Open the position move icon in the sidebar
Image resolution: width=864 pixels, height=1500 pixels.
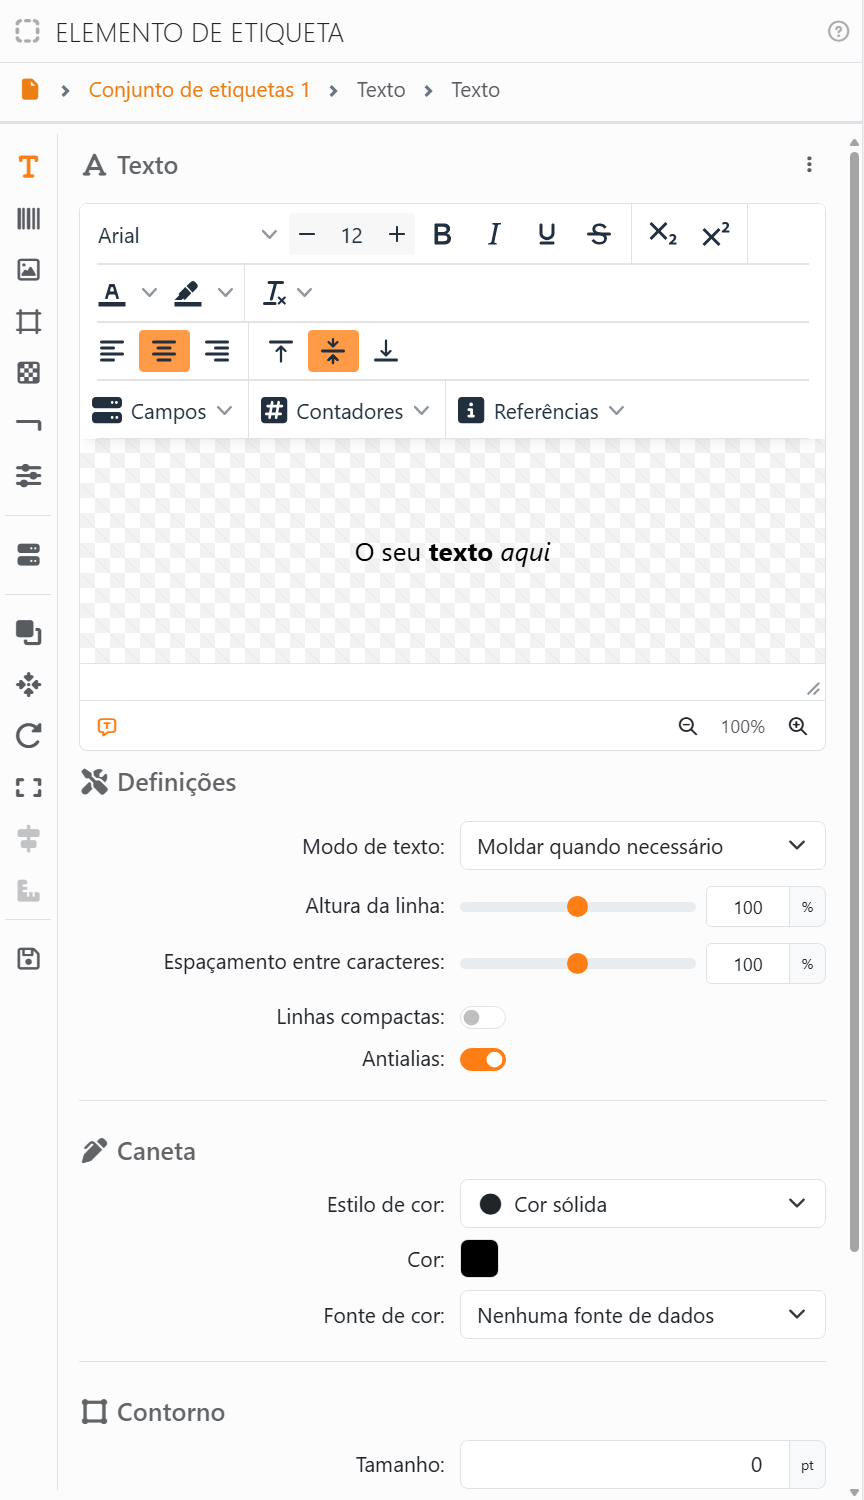(29, 684)
